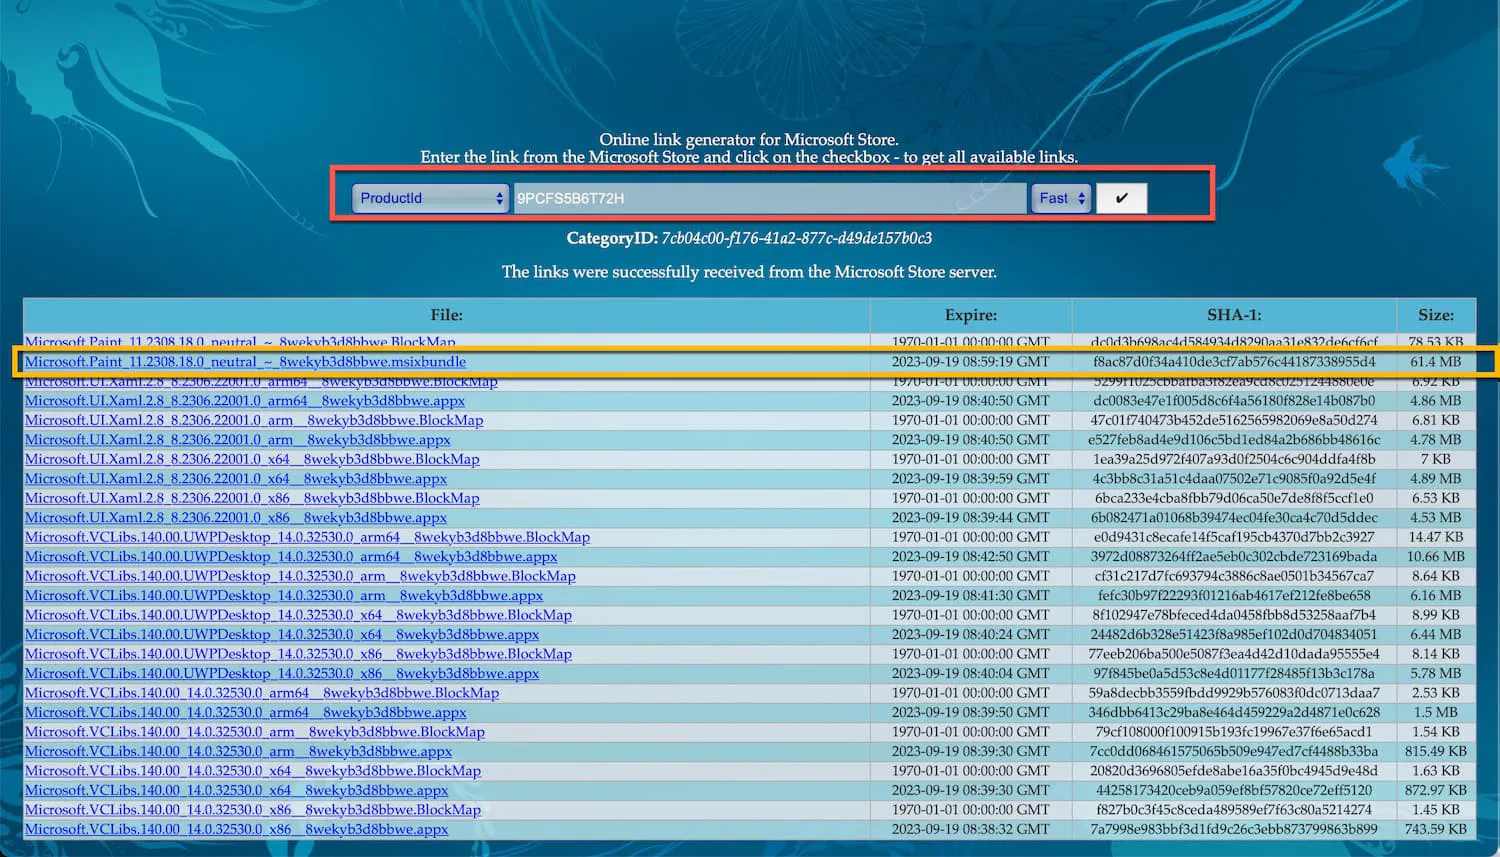The height and width of the screenshot is (857, 1500).
Task: Download VCLibs UWPDesktop arm appx file
Action: click(284, 596)
